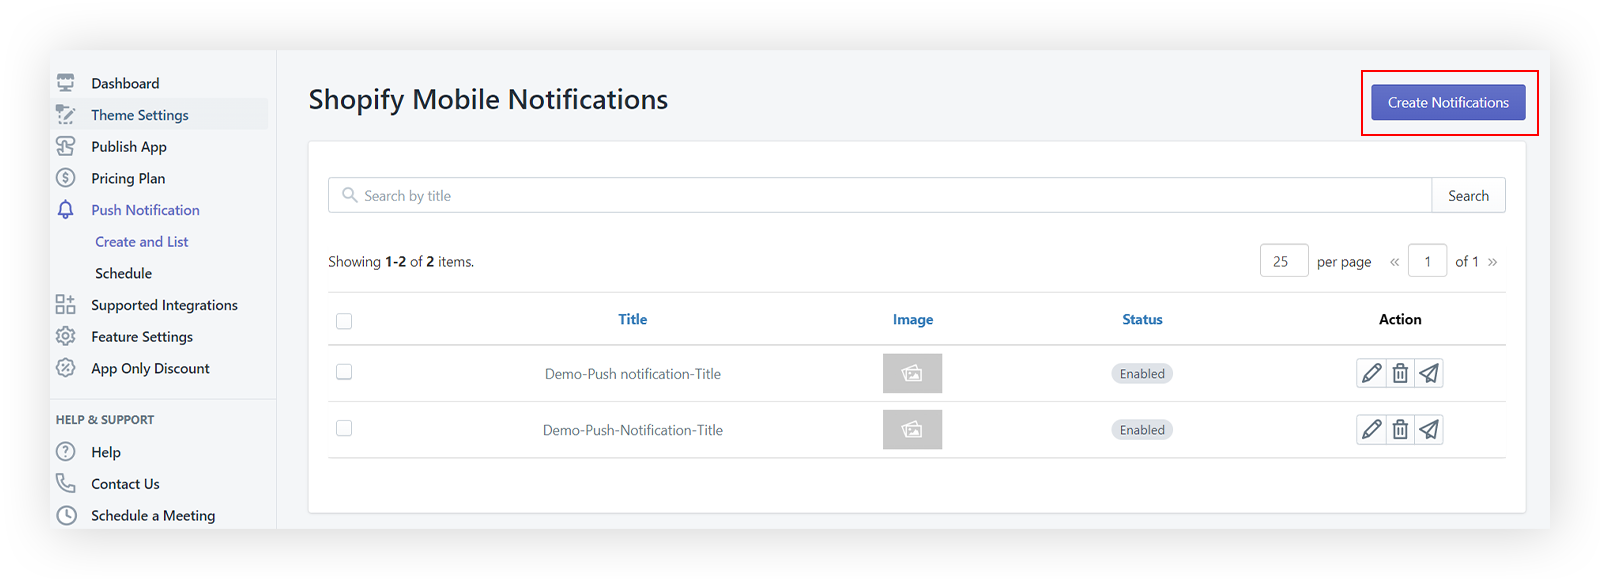Sort the table by the Title column

tap(632, 318)
